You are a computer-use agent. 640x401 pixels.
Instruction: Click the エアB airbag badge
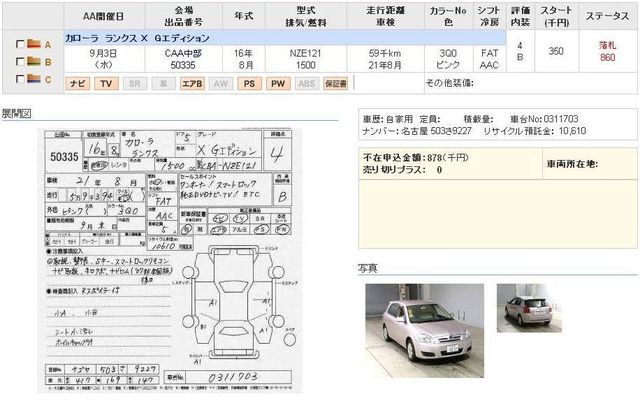[192, 84]
